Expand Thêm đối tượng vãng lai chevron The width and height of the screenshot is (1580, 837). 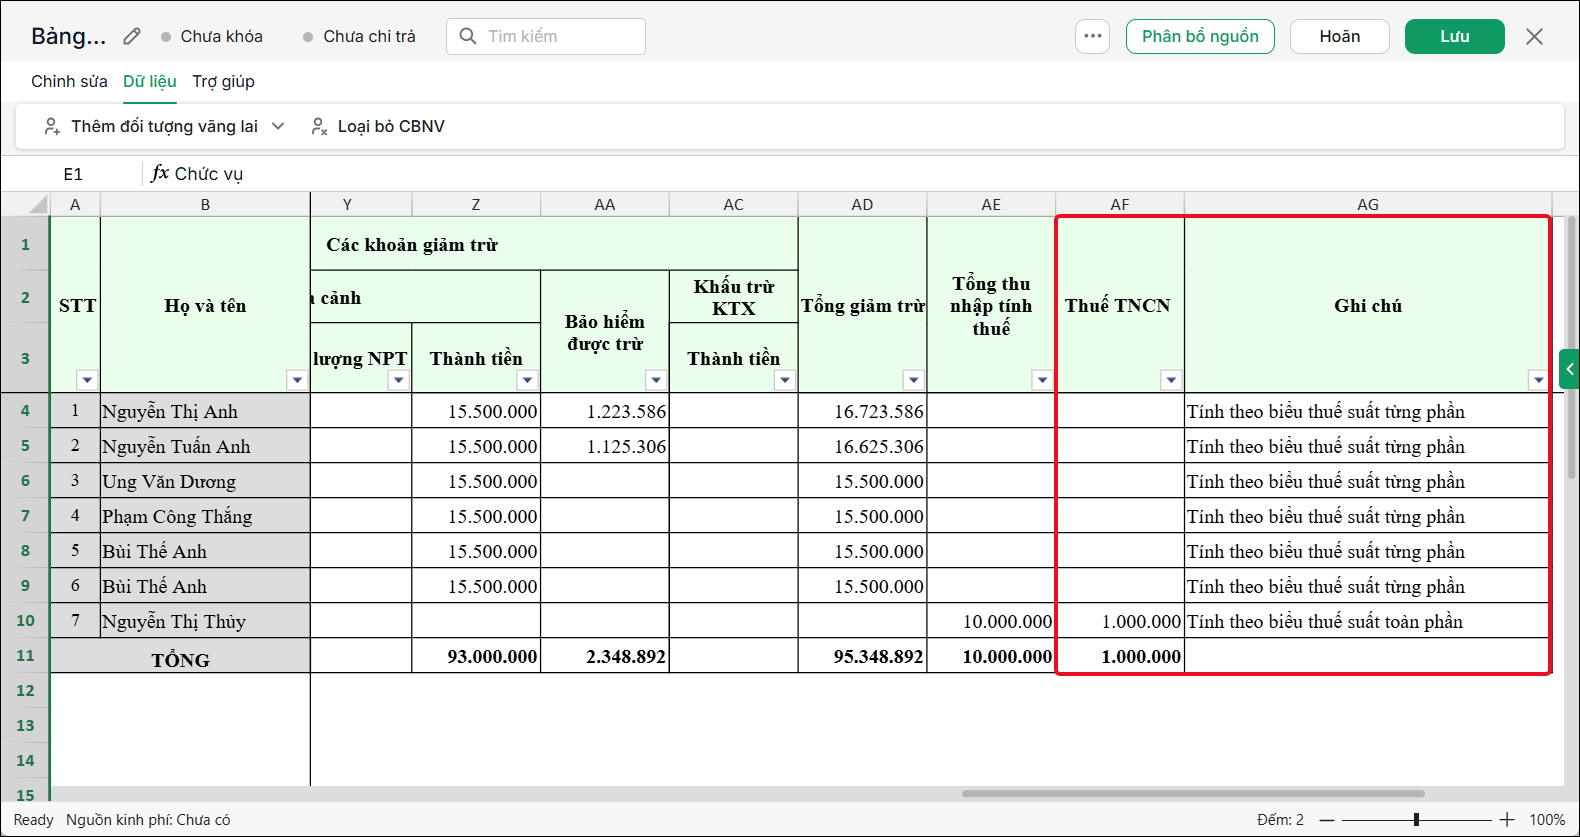pos(278,126)
